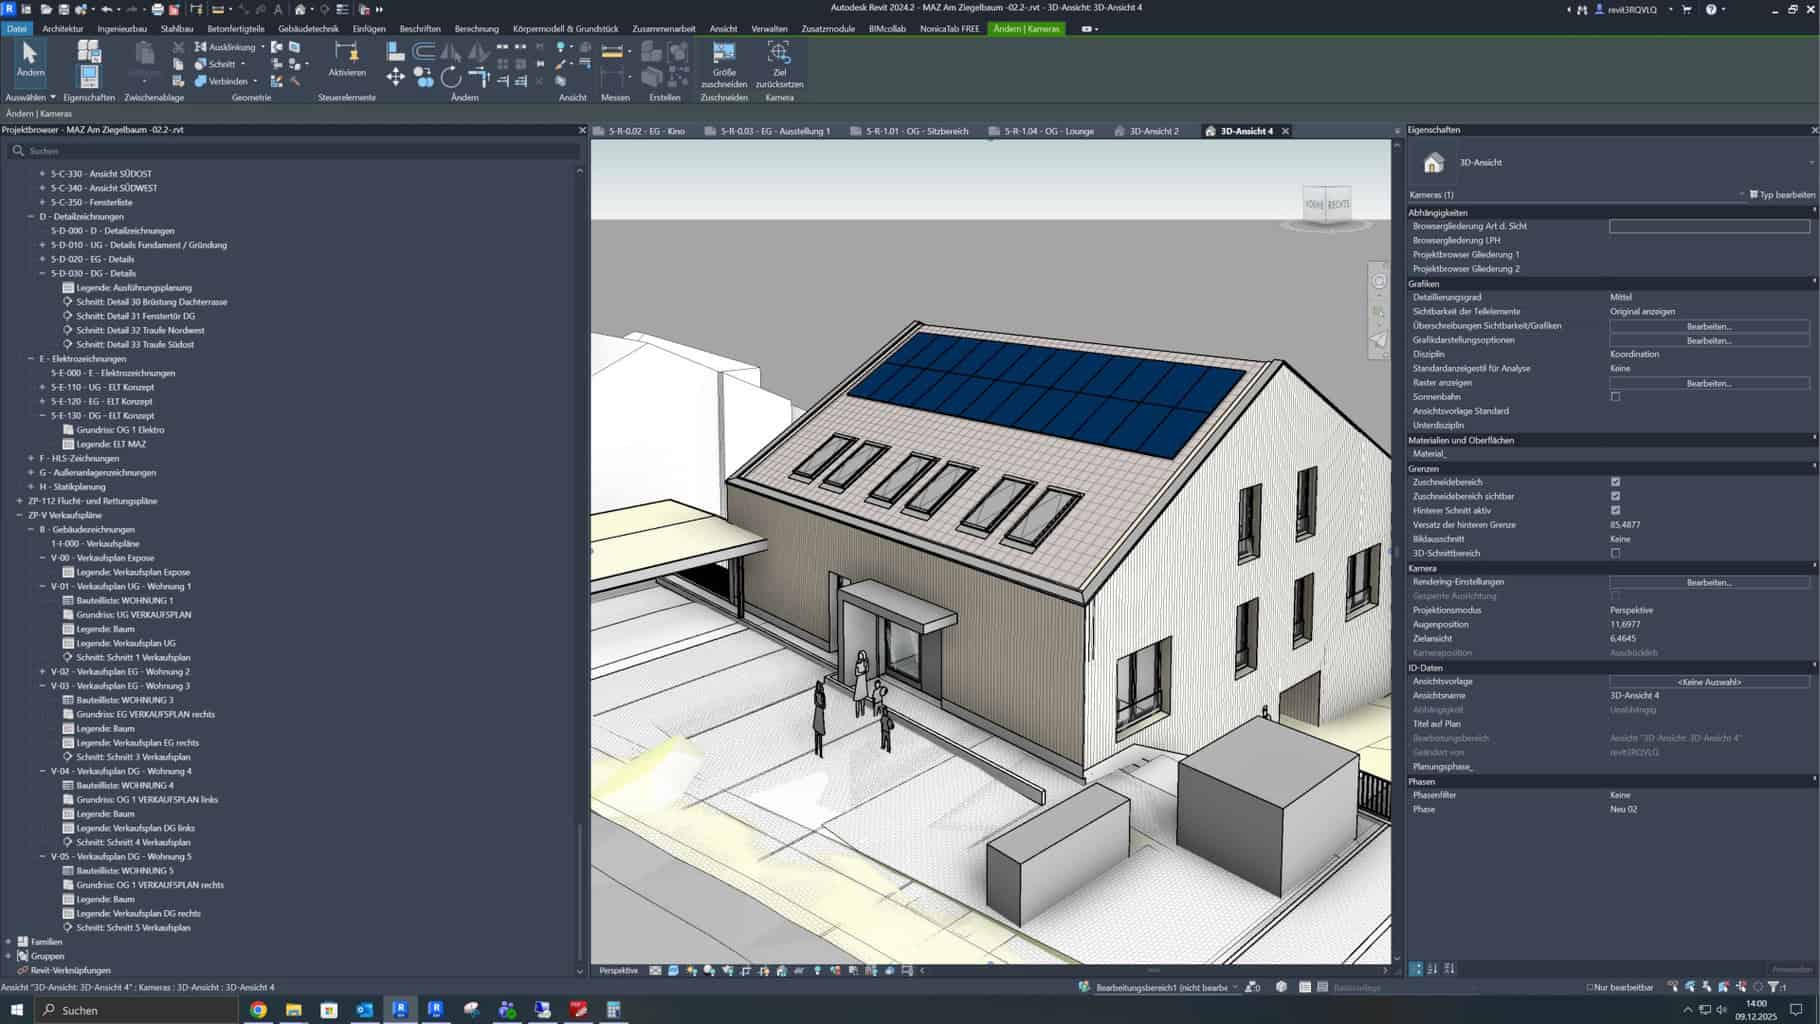The image size is (1820, 1024).
Task: Open the Architektur ribbon tab
Action: (x=63, y=29)
